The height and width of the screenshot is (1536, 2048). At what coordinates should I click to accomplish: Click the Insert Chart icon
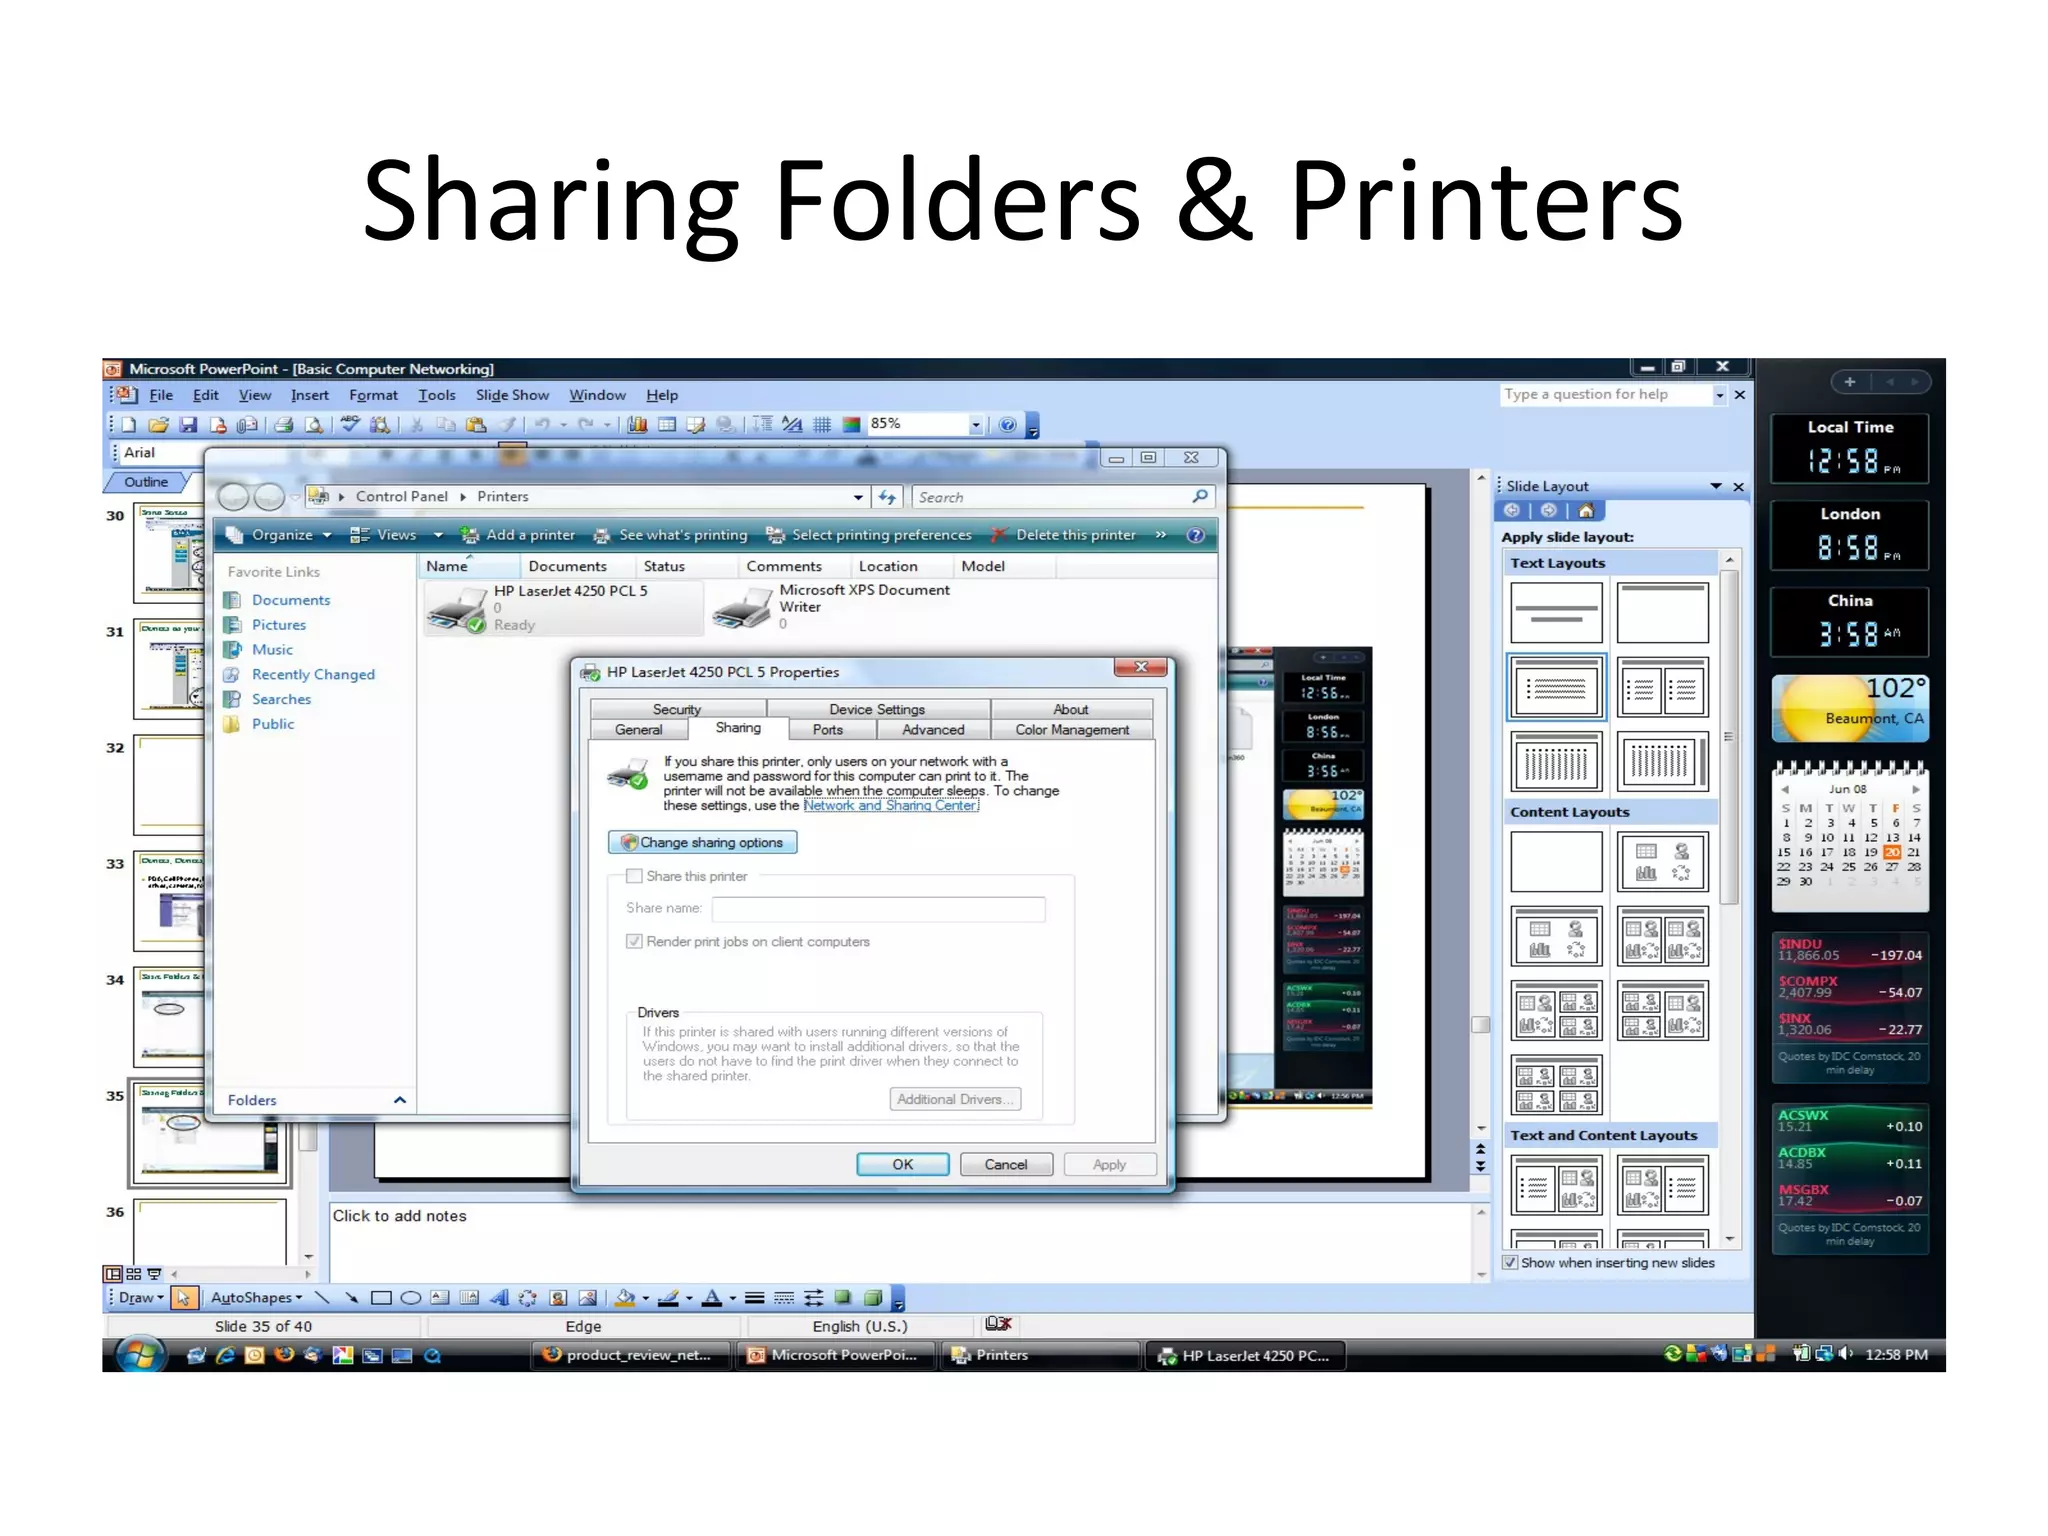coord(637,425)
